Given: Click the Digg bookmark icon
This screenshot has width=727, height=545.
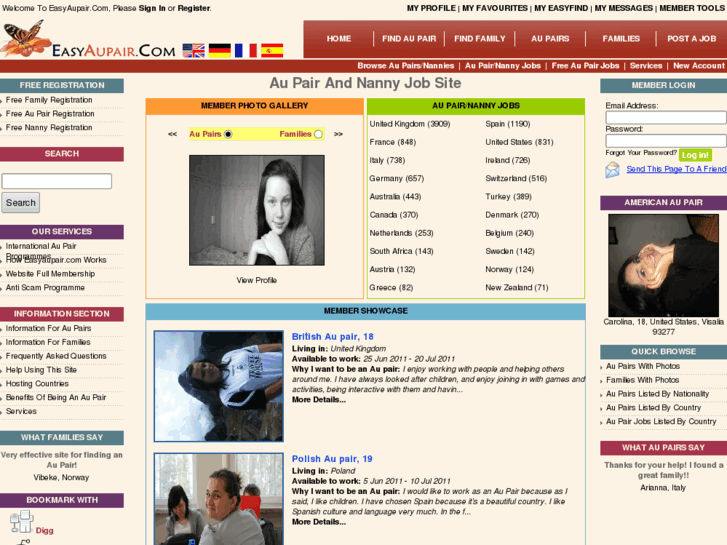Looking at the screenshot, I should point(21,521).
